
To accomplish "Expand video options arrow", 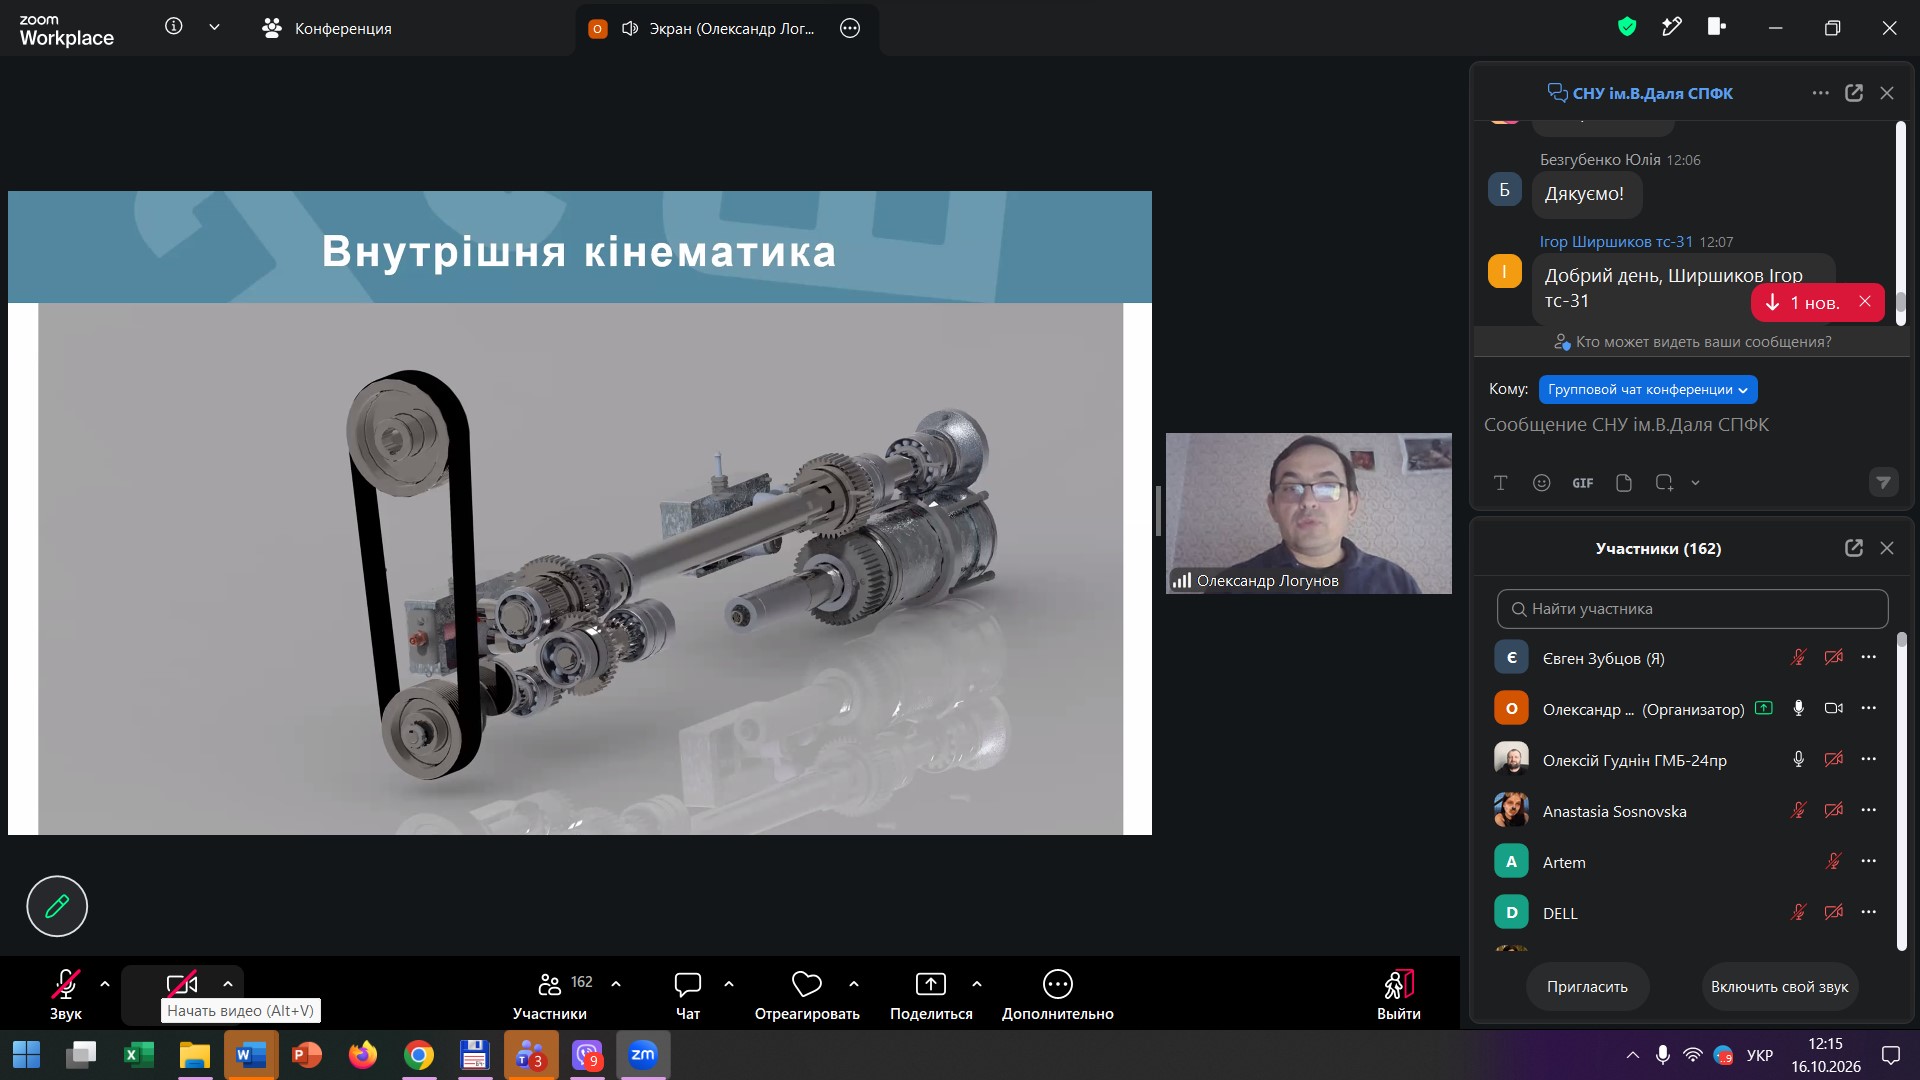I will tap(228, 984).
